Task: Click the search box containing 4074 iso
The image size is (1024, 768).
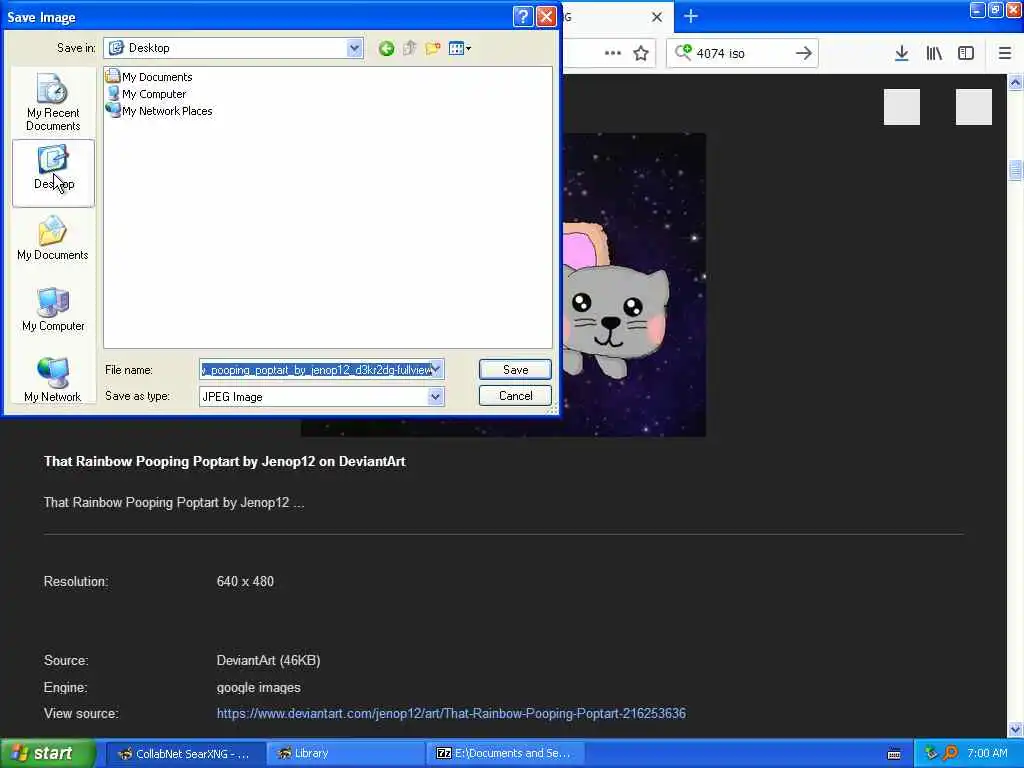Action: coord(743,54)
